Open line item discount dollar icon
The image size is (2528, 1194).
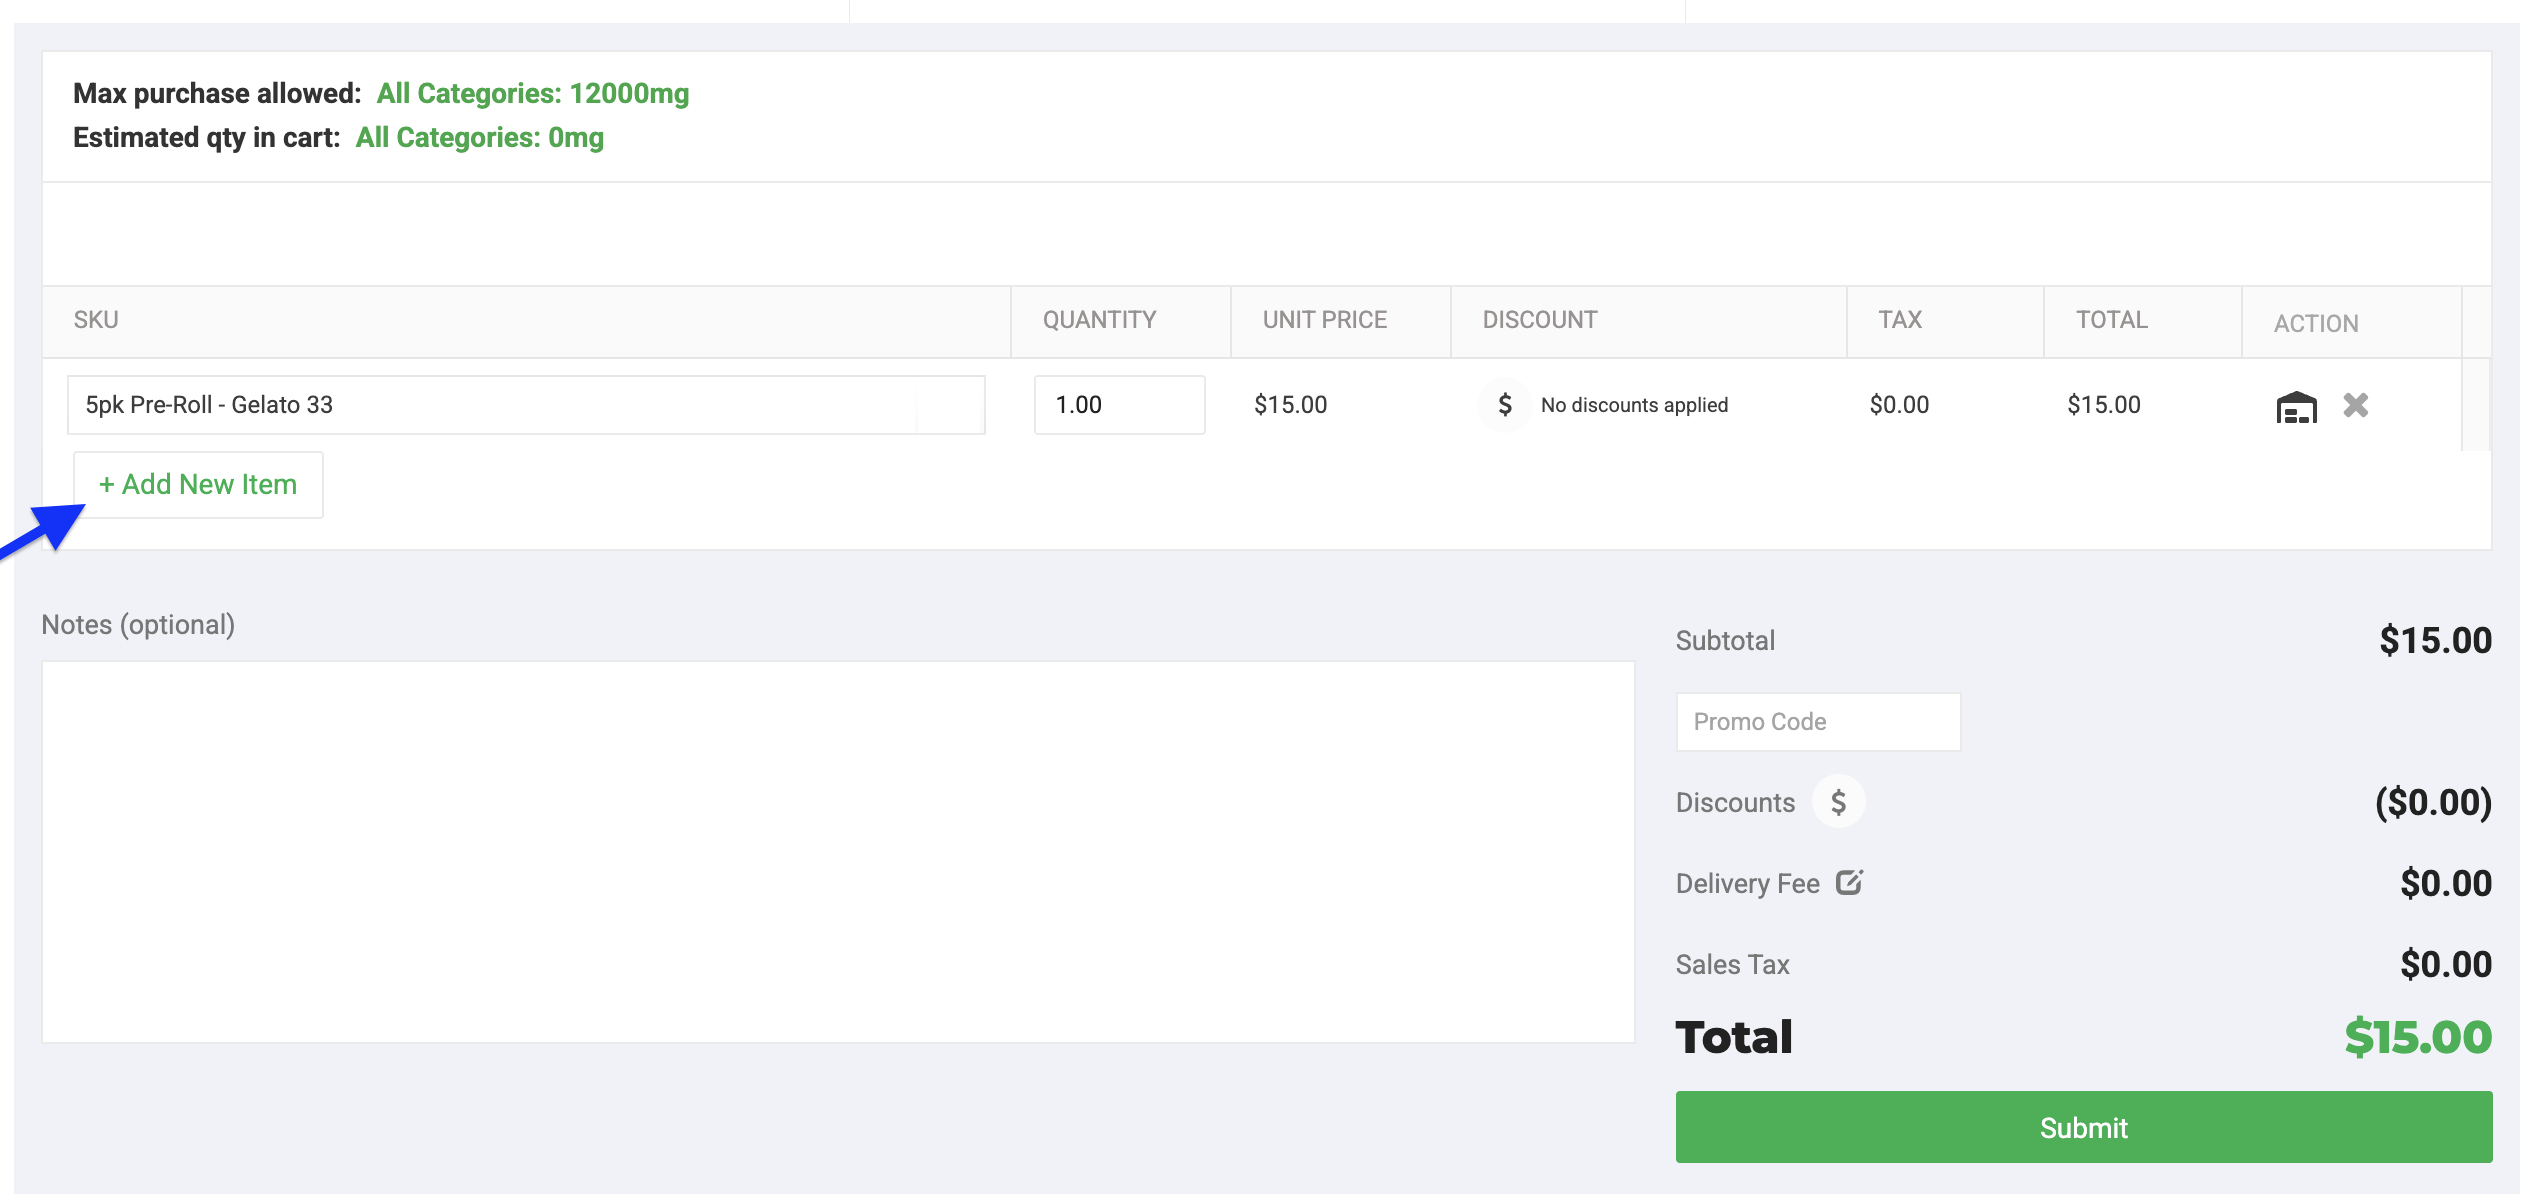click(x=1504, y=405)
